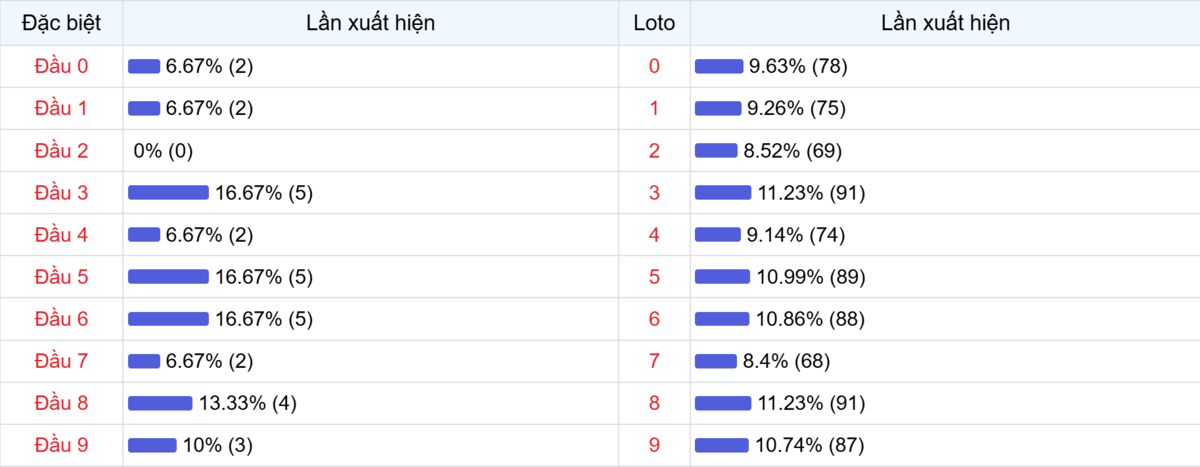Click the 16.67% (5) value for Đầu 6
1200x467 pixels.
tap(264, 319)
